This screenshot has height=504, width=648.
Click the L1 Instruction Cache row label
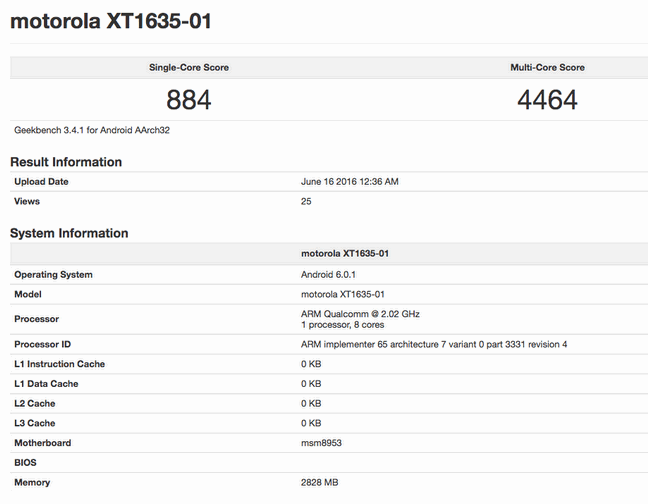[60, 364]
